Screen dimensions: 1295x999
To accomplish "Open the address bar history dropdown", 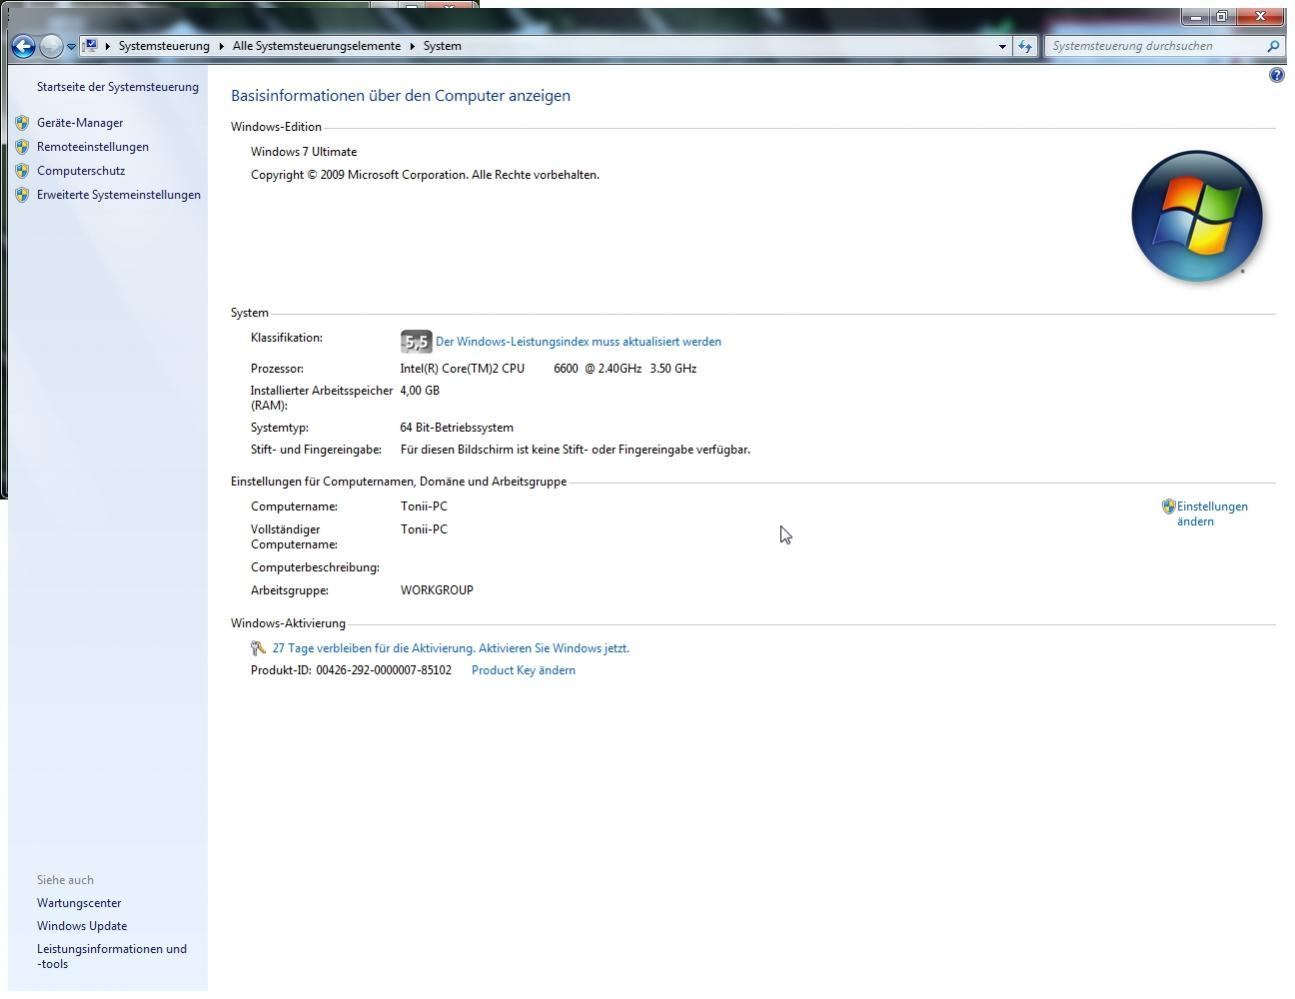I will 1002,46.
